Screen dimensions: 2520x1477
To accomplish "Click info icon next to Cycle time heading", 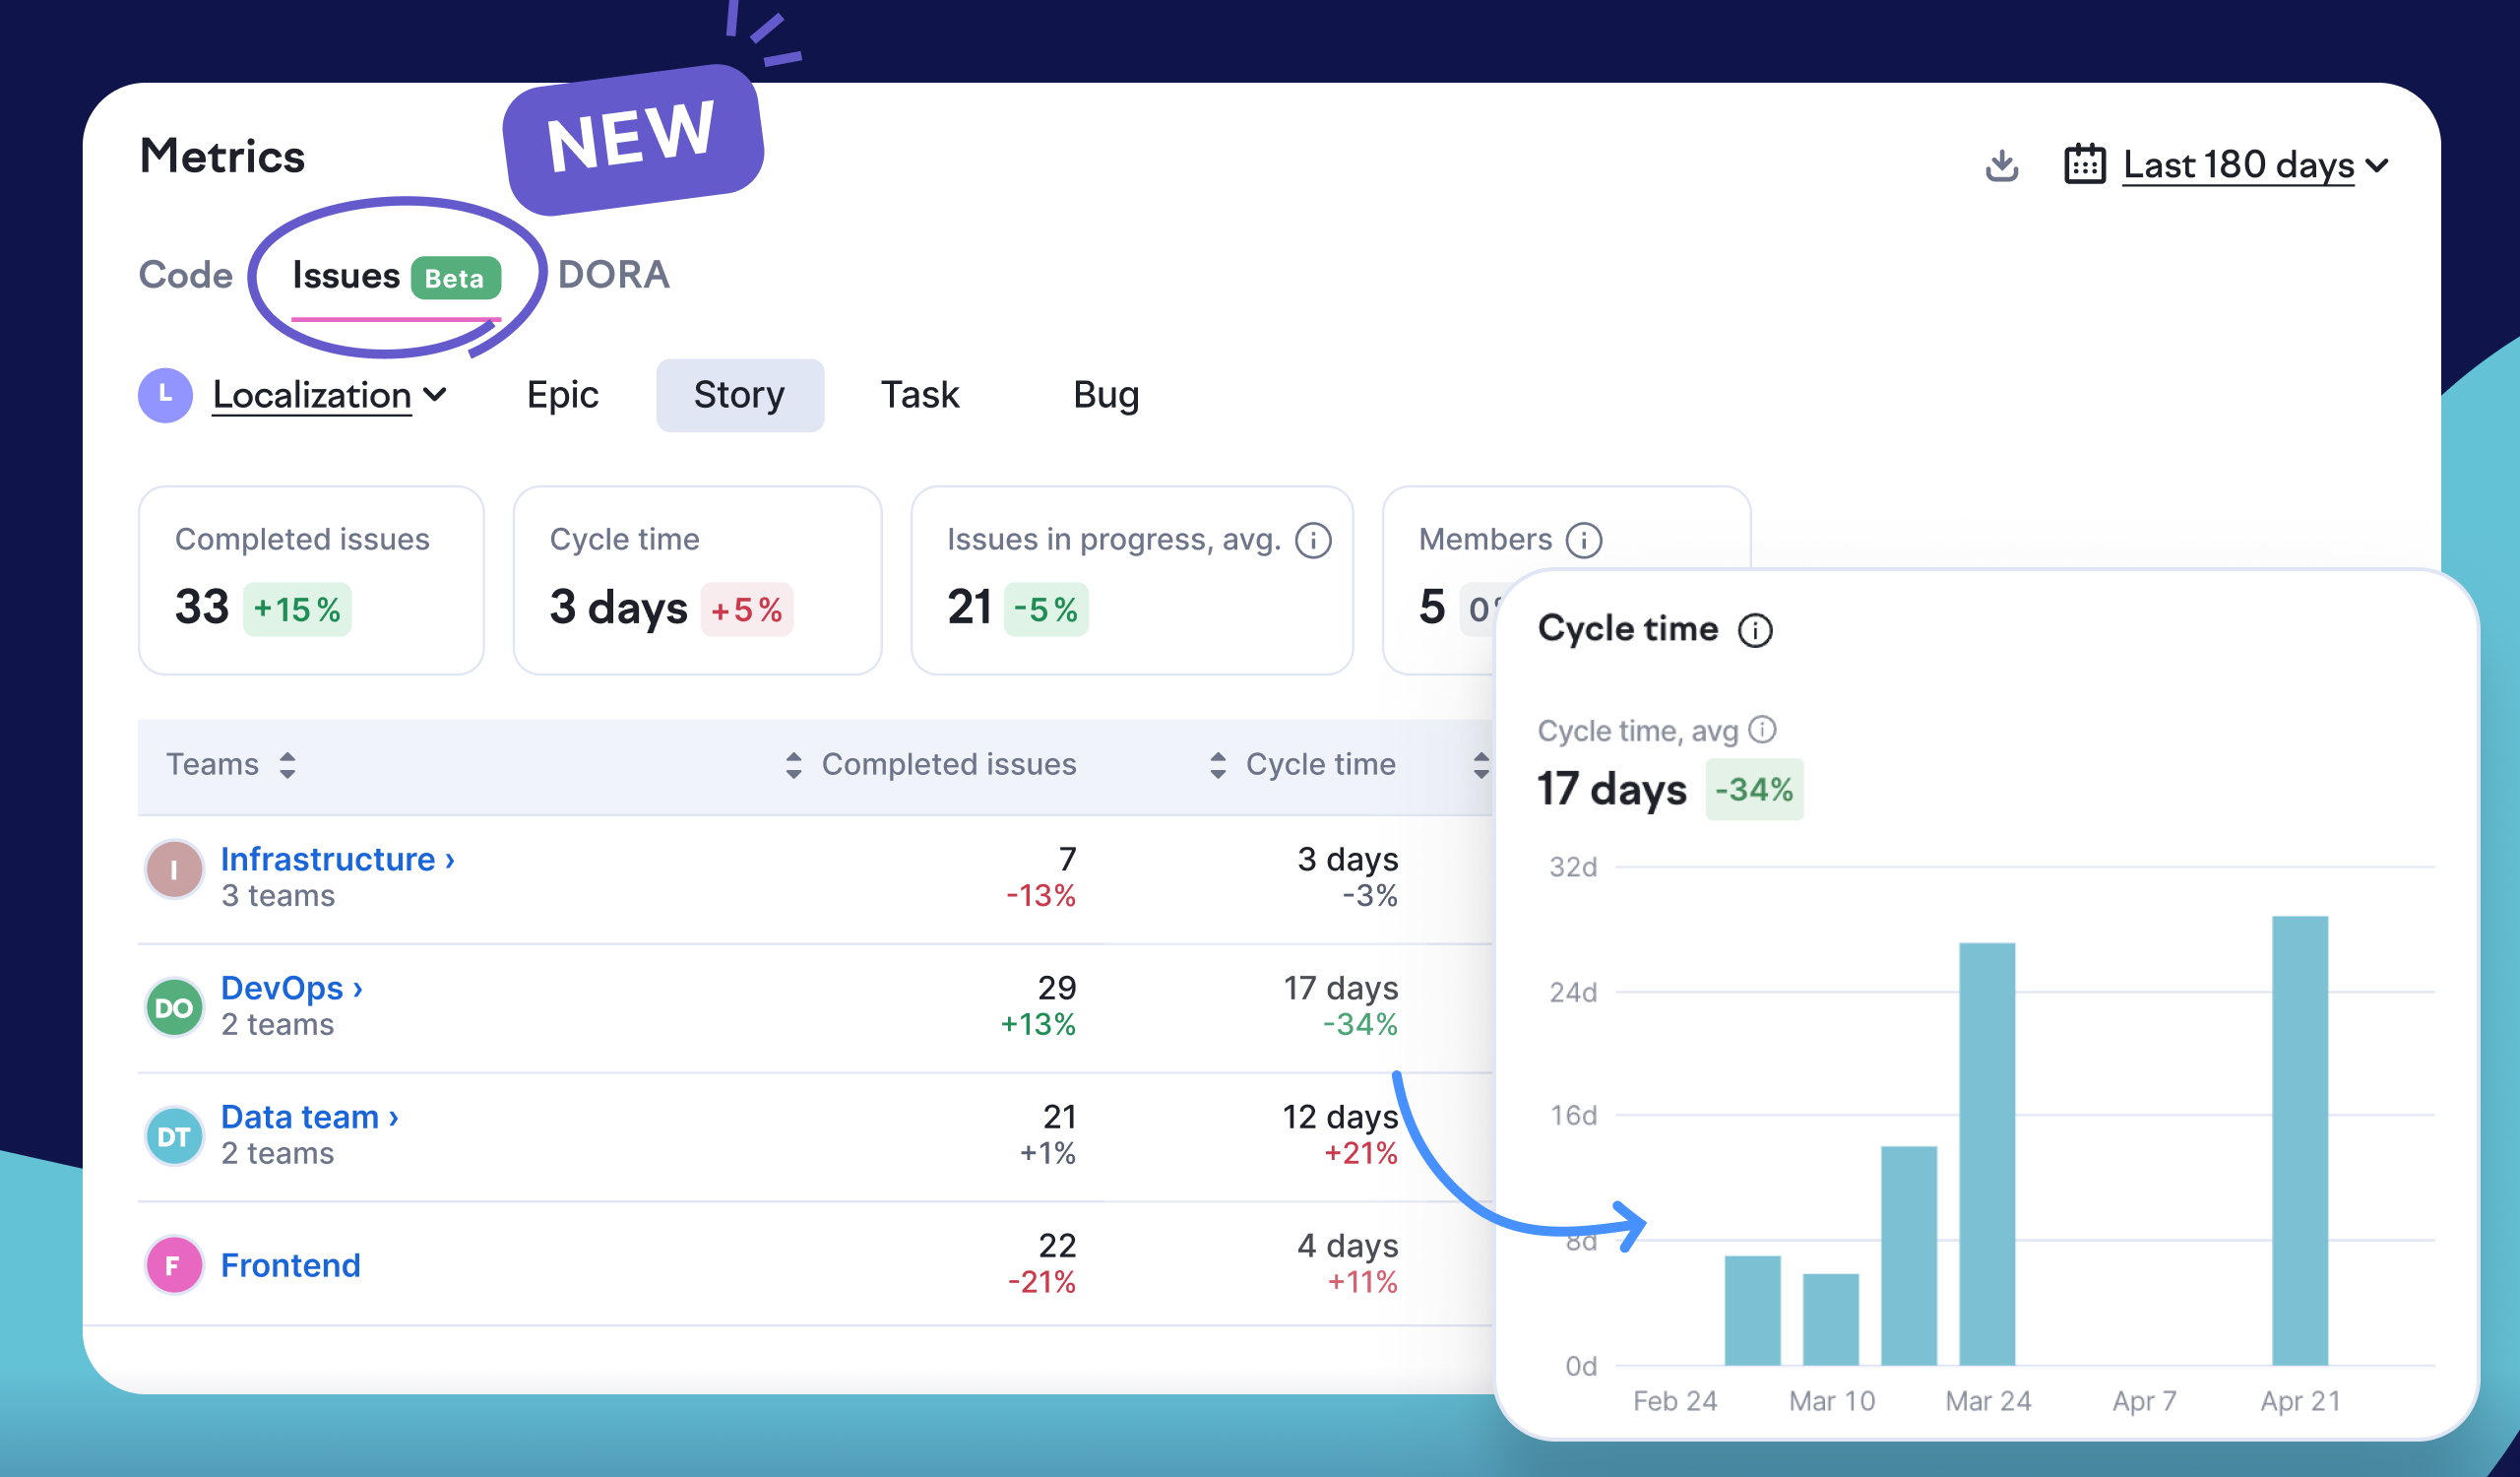I will point(1755,630).
